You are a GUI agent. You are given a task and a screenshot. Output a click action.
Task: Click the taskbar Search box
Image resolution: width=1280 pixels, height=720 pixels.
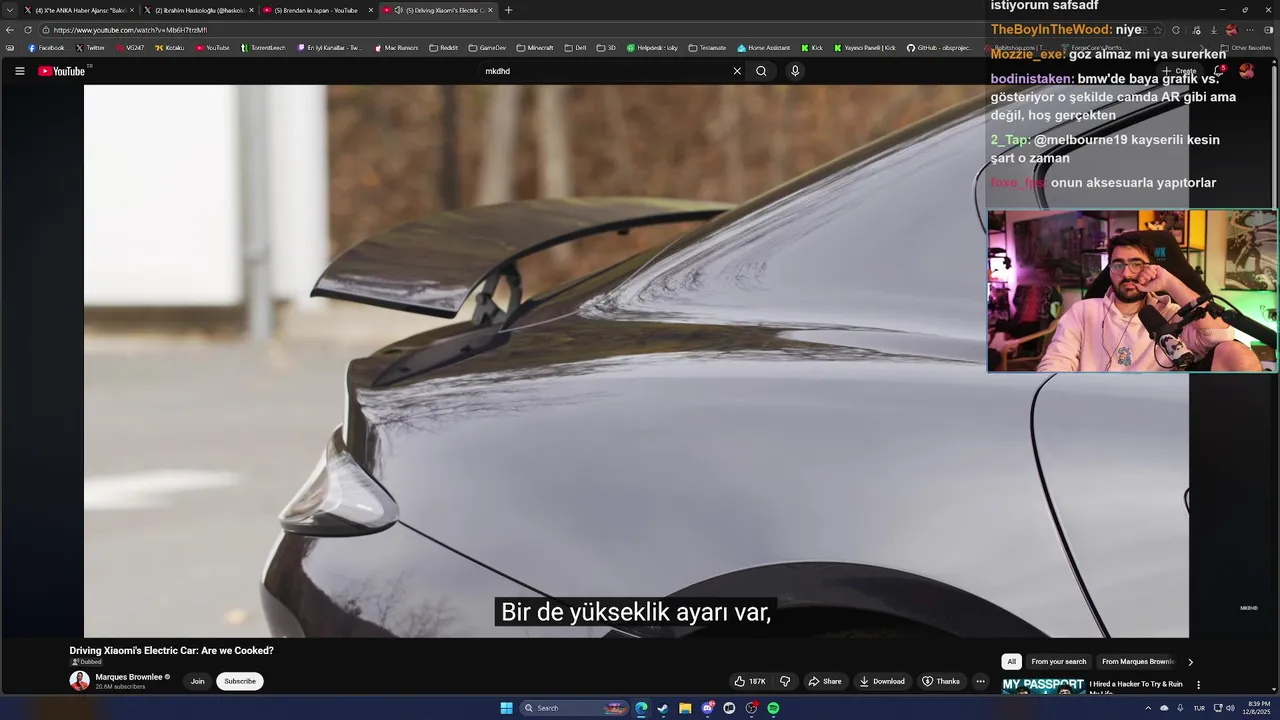tap(575, 708)
